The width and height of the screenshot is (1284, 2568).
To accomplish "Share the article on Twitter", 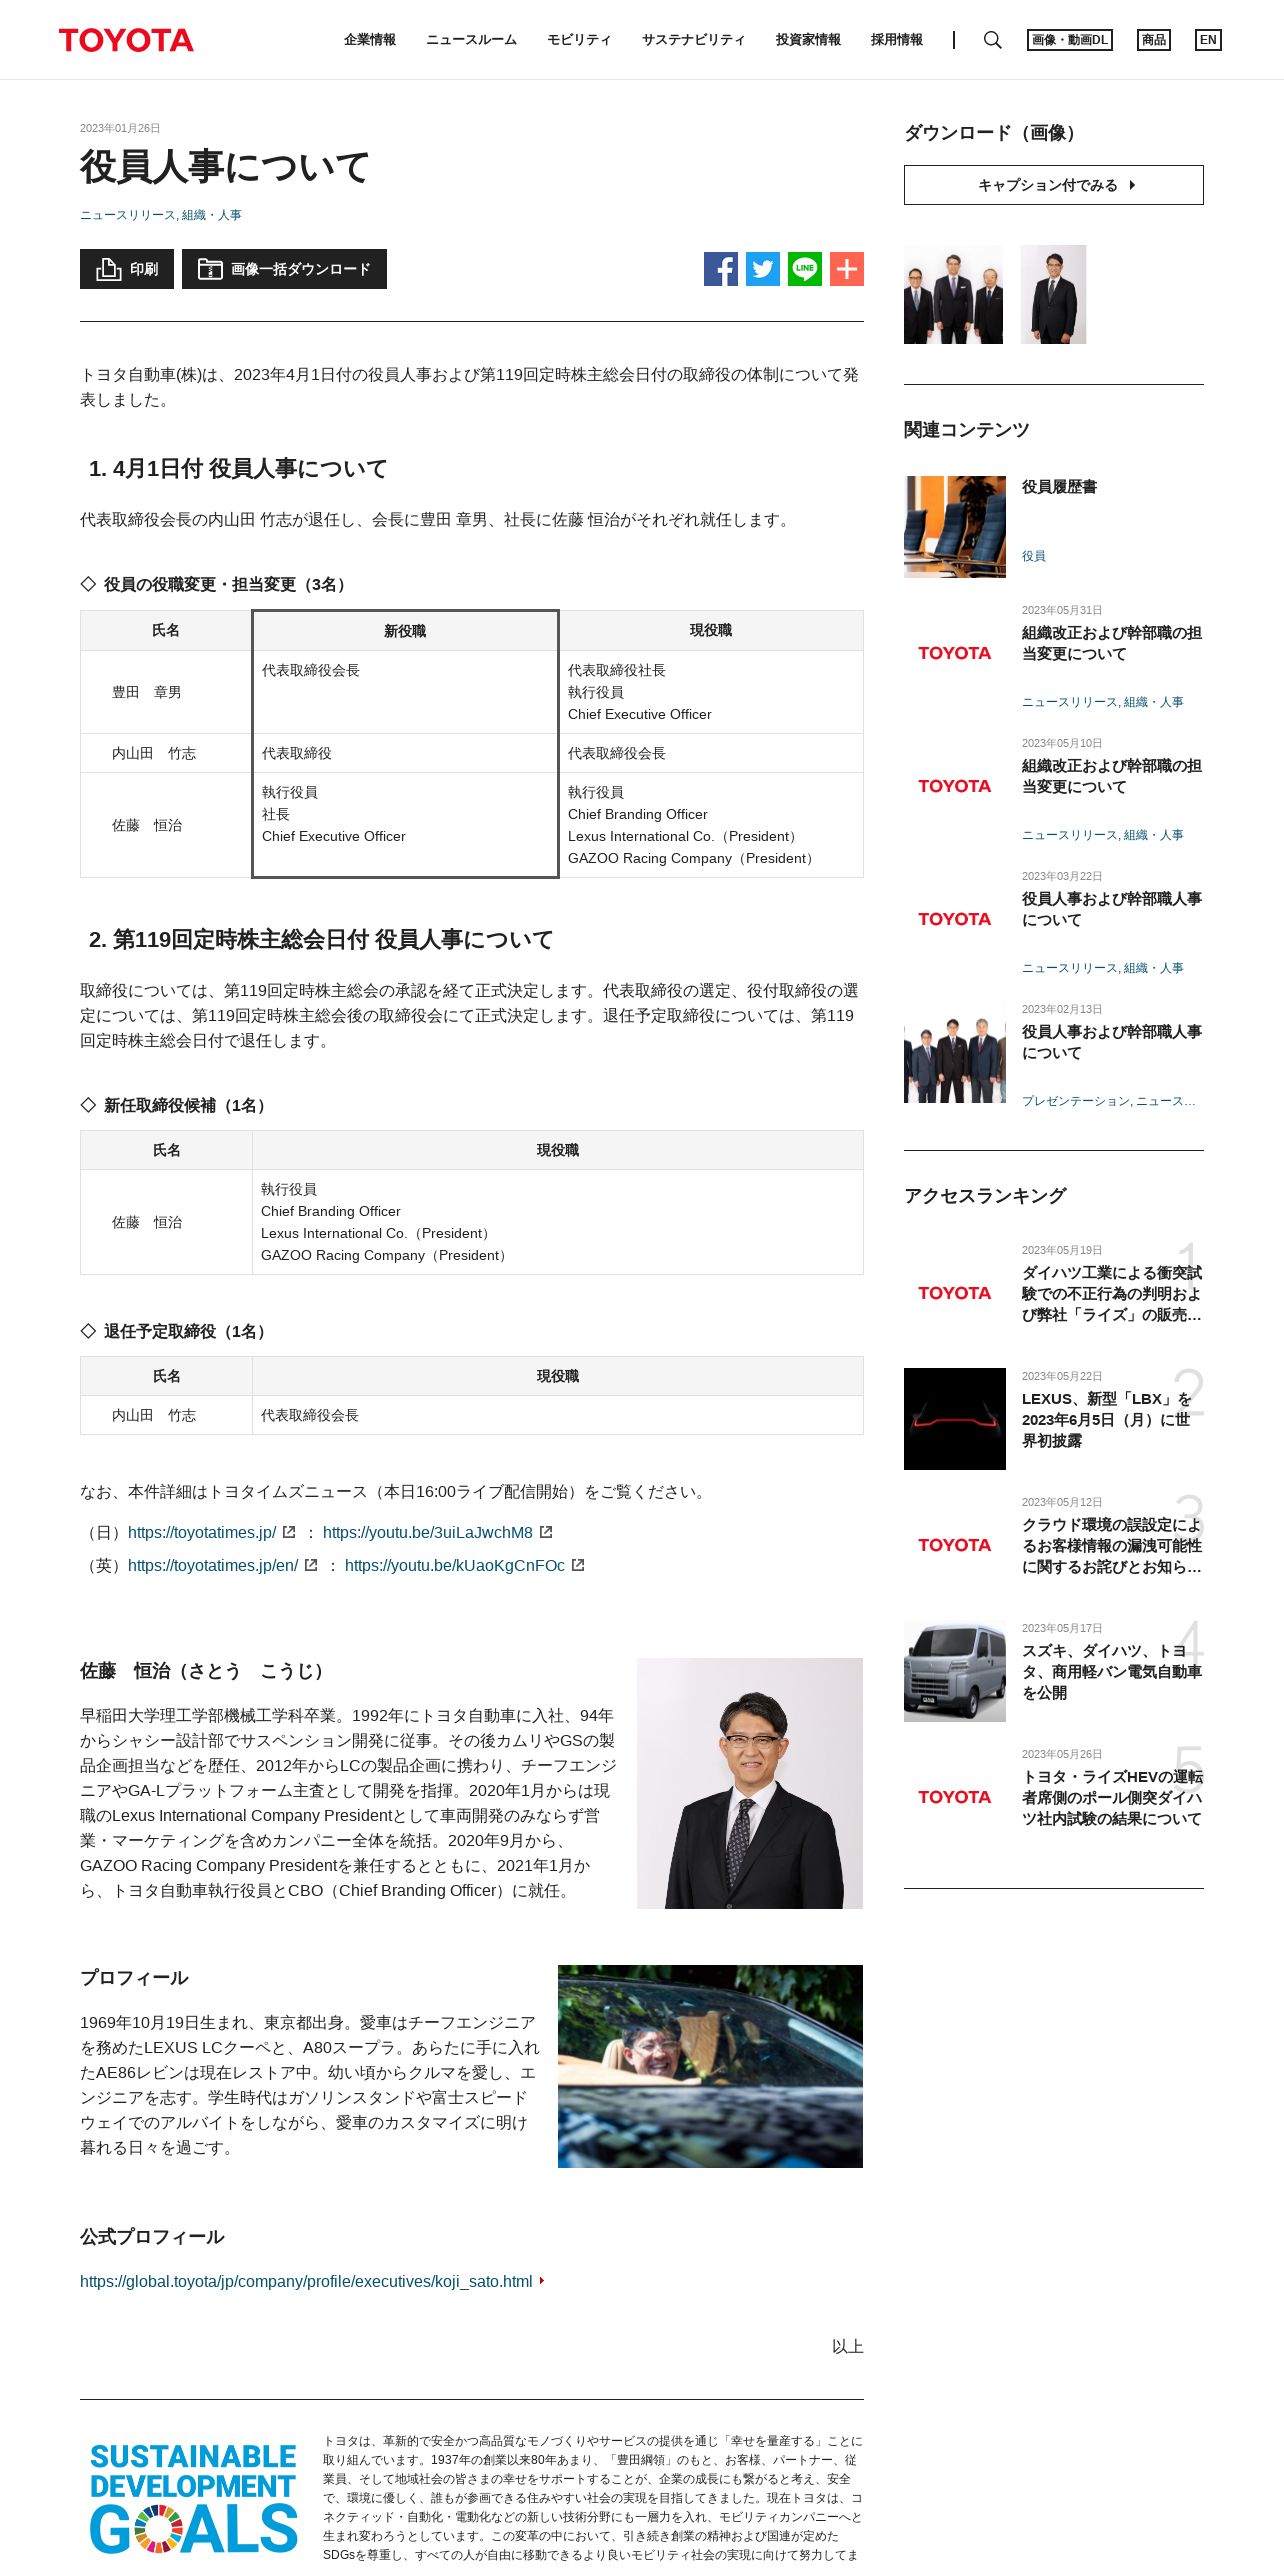I will click(763, 269).
